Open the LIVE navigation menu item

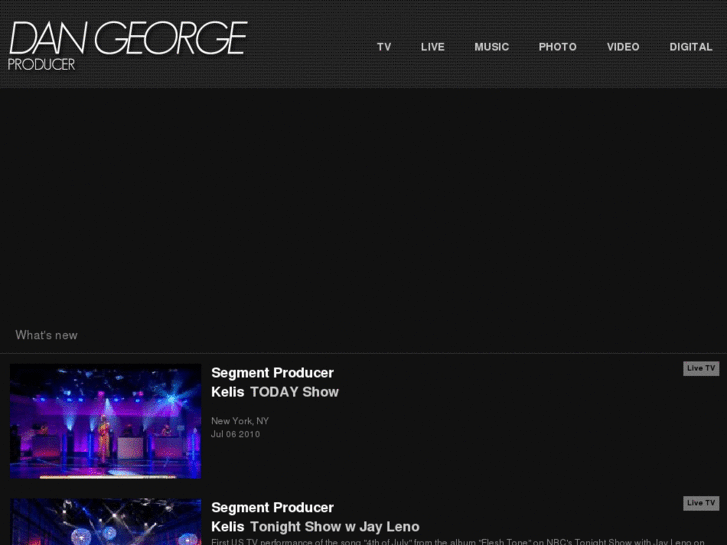click(x=433, y=47)
